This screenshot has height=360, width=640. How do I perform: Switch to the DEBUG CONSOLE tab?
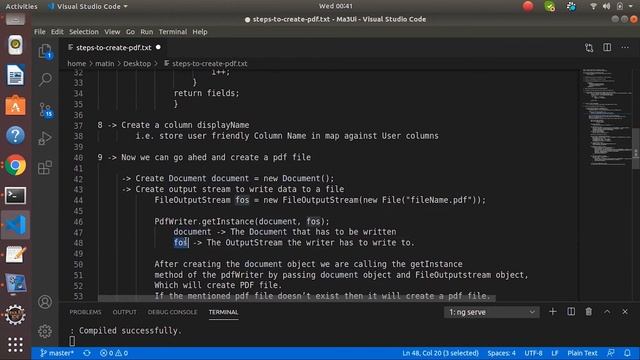172,312
